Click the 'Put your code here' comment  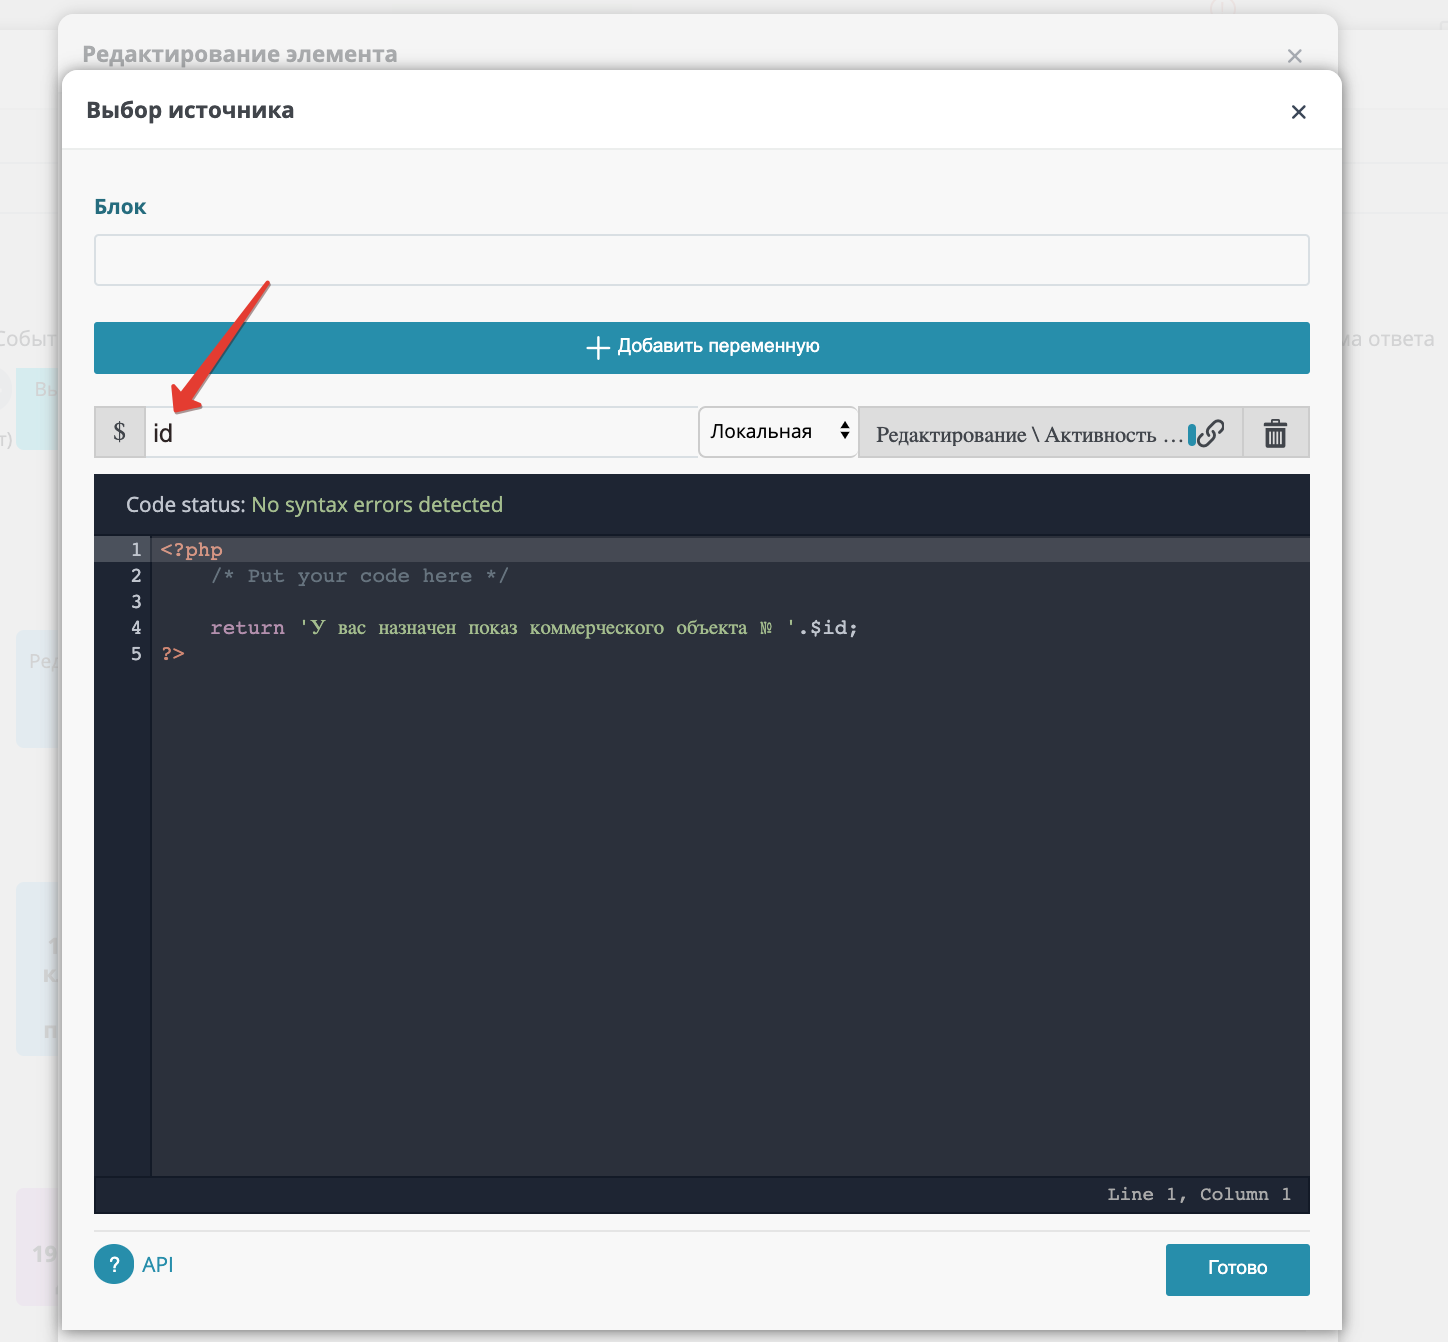(360, 575)
